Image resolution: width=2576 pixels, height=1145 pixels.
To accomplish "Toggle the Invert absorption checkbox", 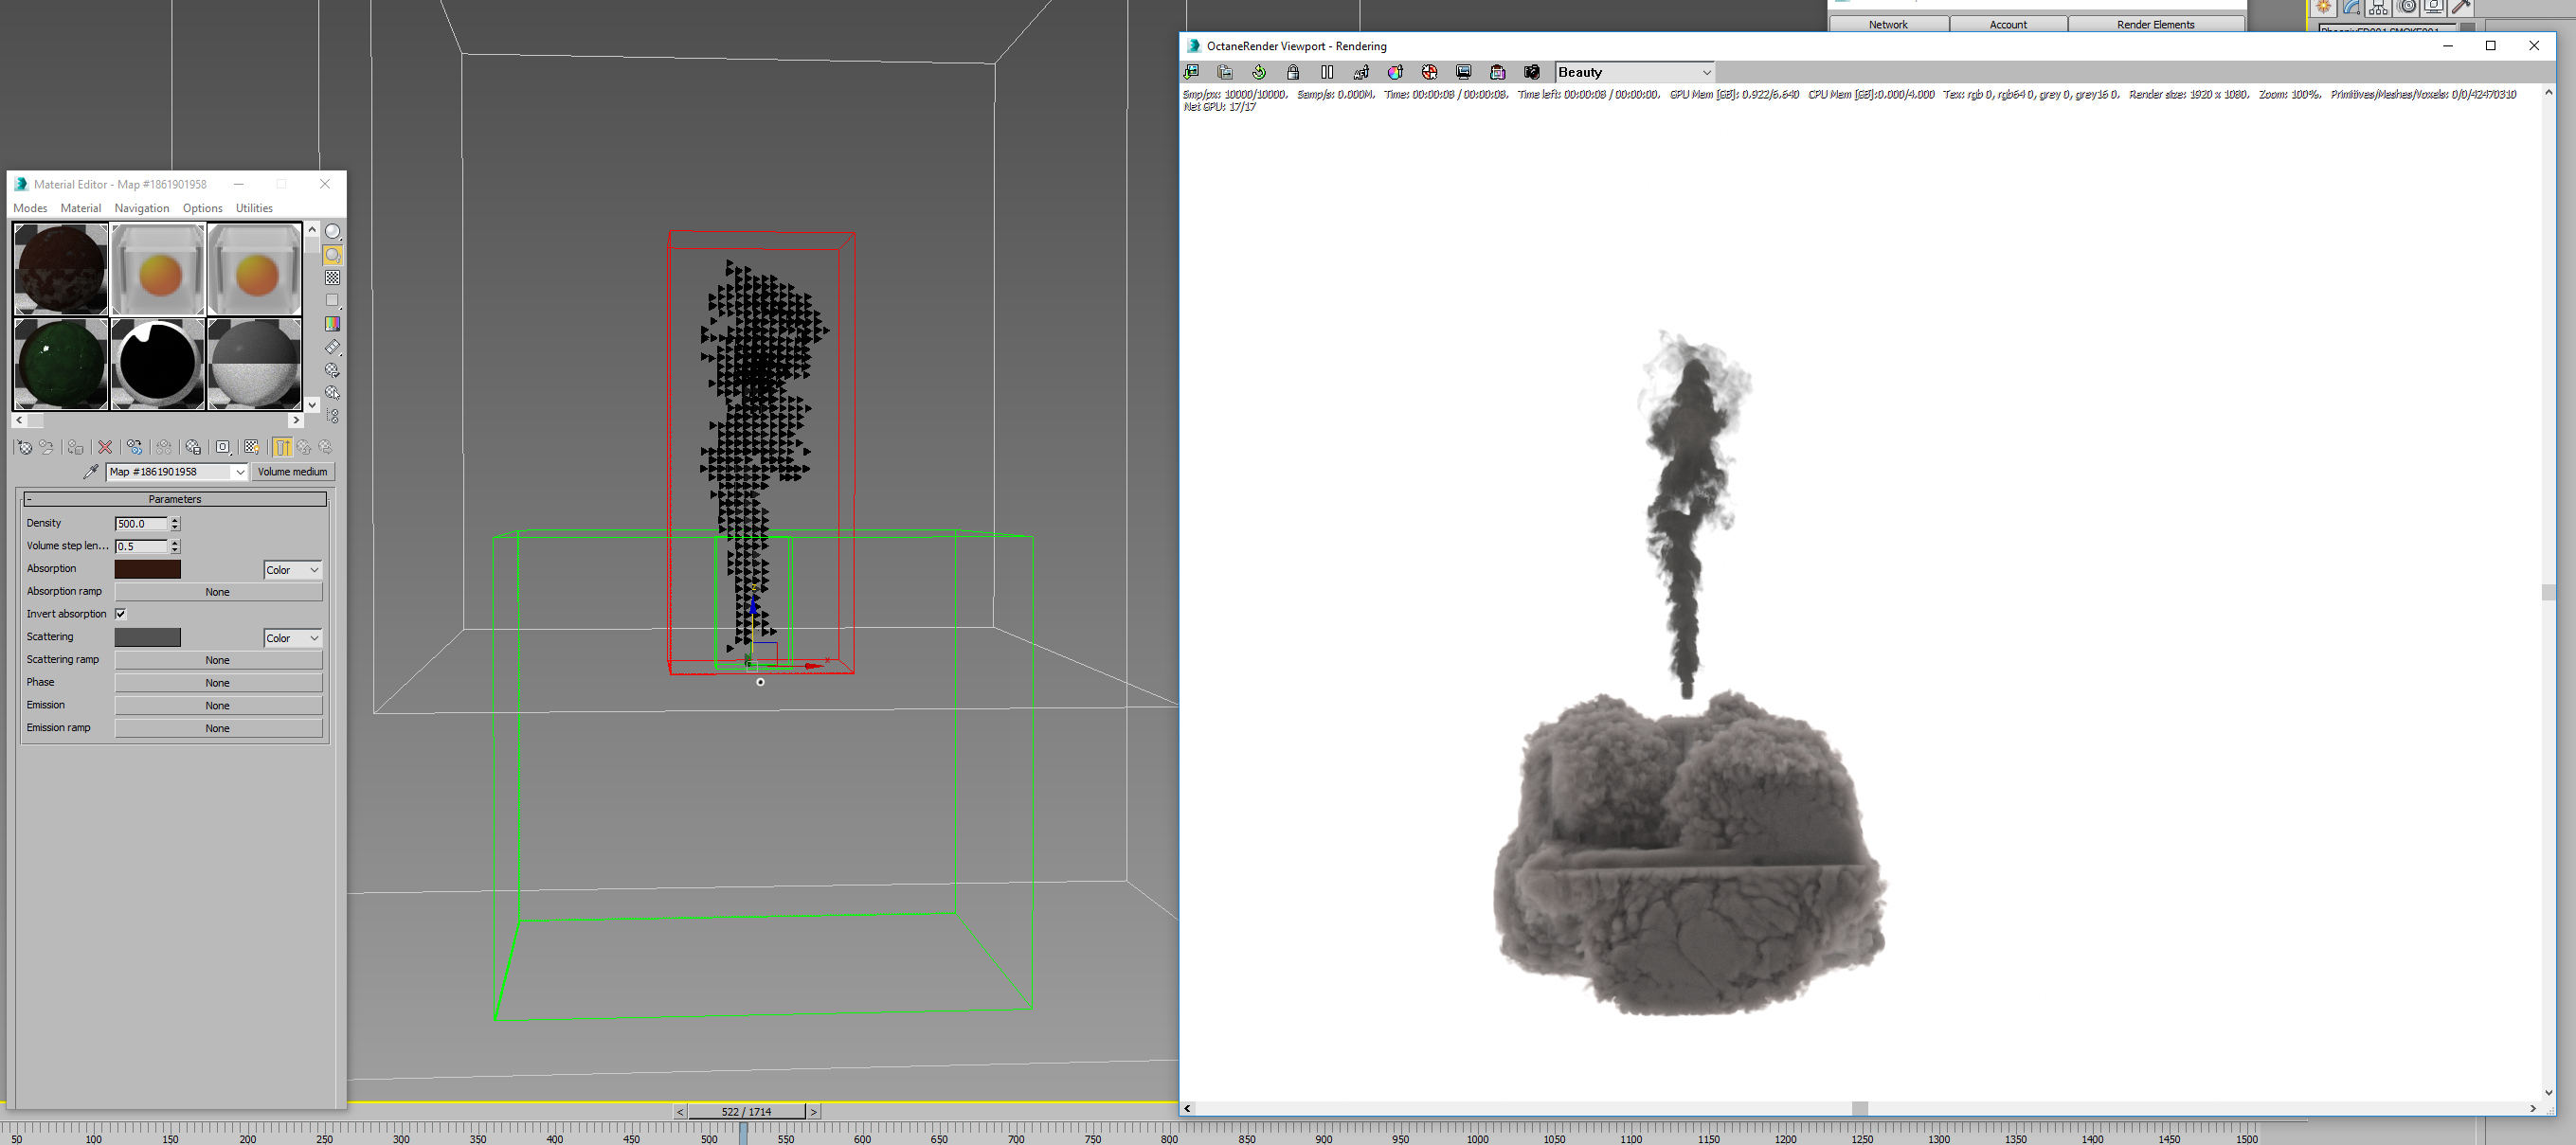I will (x=121, y=614).
